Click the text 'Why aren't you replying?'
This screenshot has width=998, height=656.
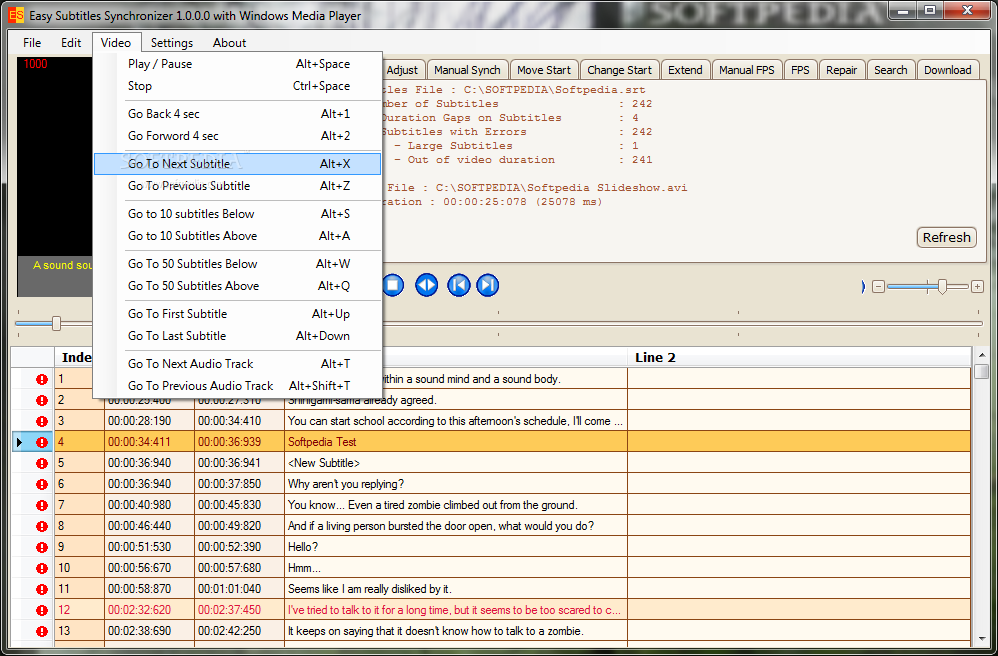(346, 484)
